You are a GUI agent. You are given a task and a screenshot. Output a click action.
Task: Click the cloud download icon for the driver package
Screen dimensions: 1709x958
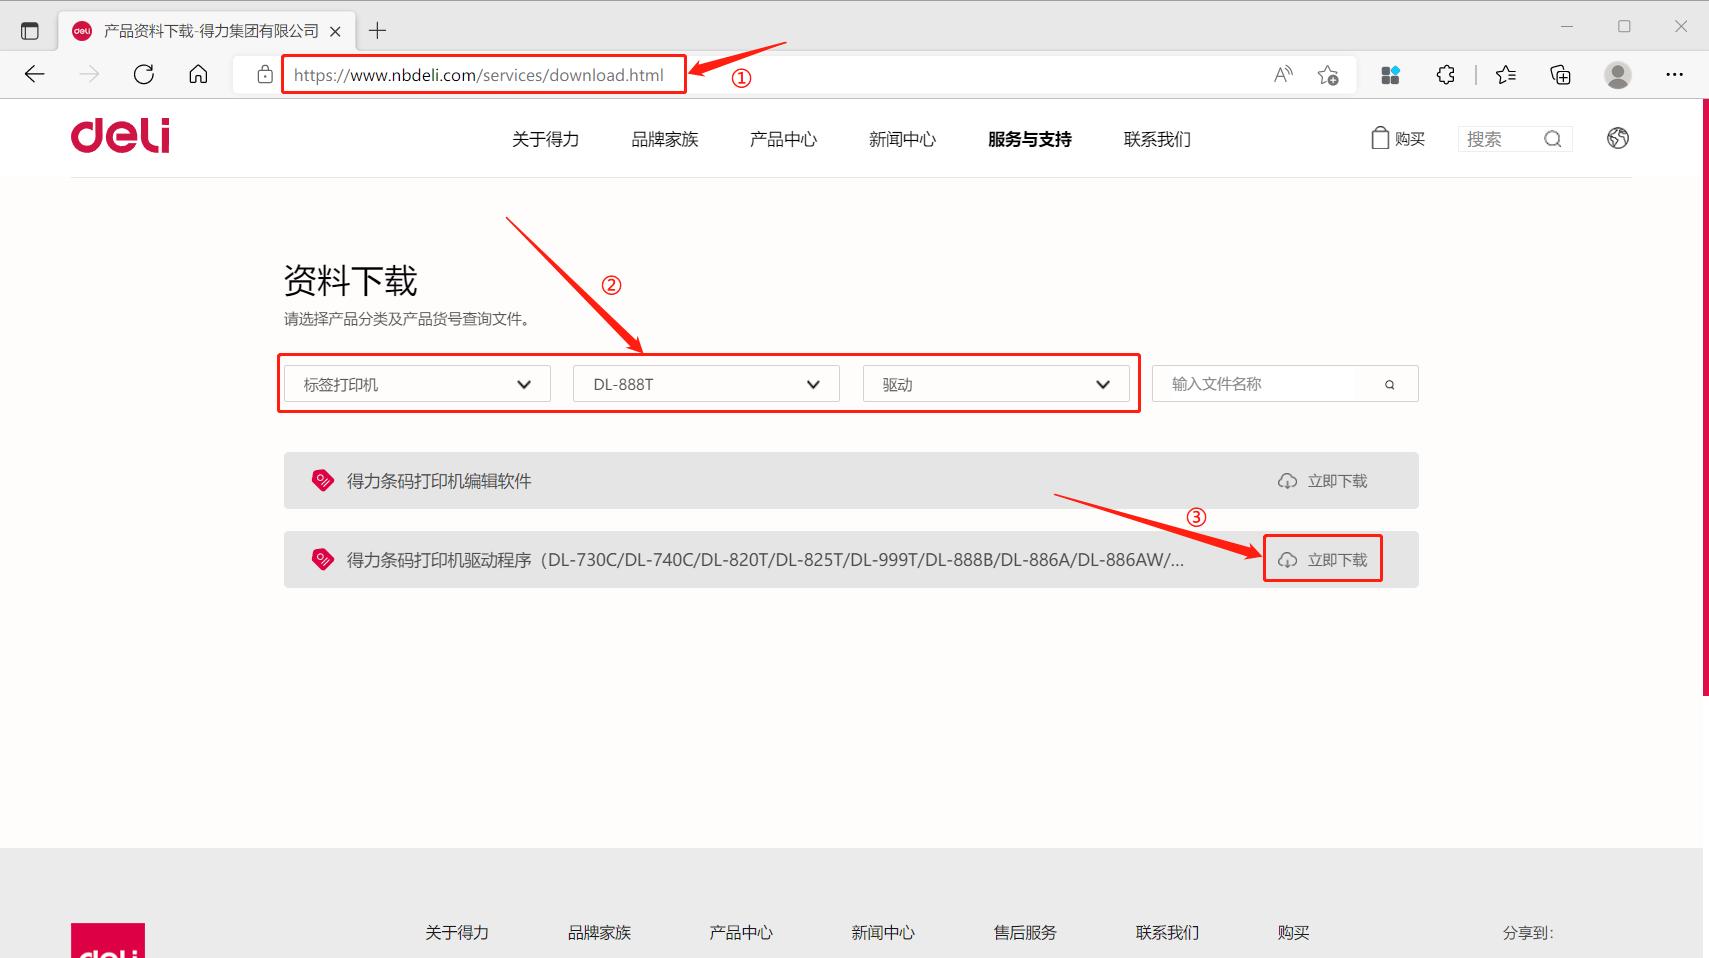point(1287,559)
